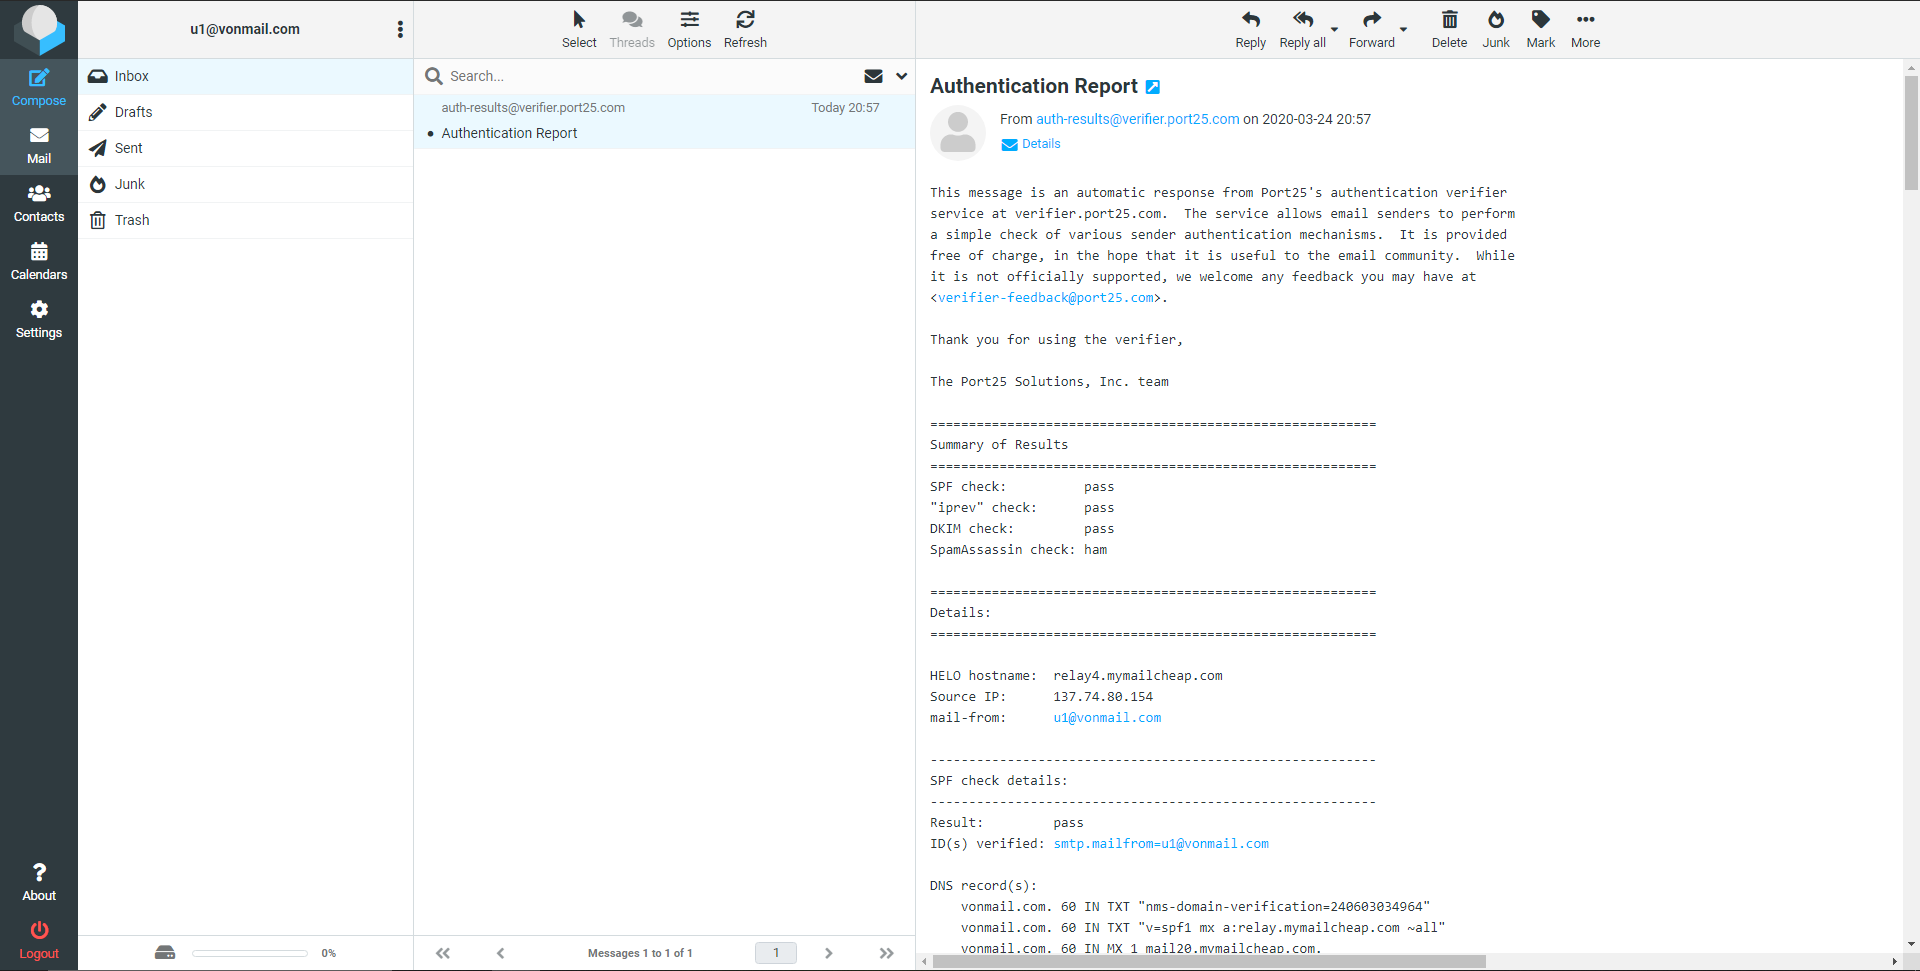The width and height of the screenshot is (1920, 971).
Task: Click the Roundcube logo
Action: pos(39,29)
